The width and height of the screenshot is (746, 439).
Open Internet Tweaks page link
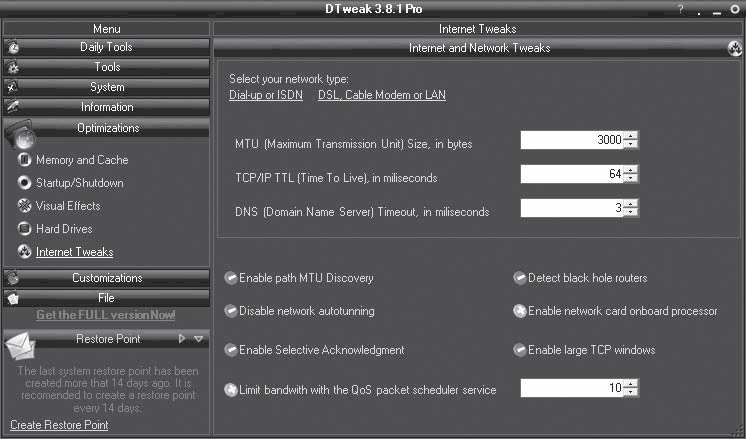pos(75,252)
